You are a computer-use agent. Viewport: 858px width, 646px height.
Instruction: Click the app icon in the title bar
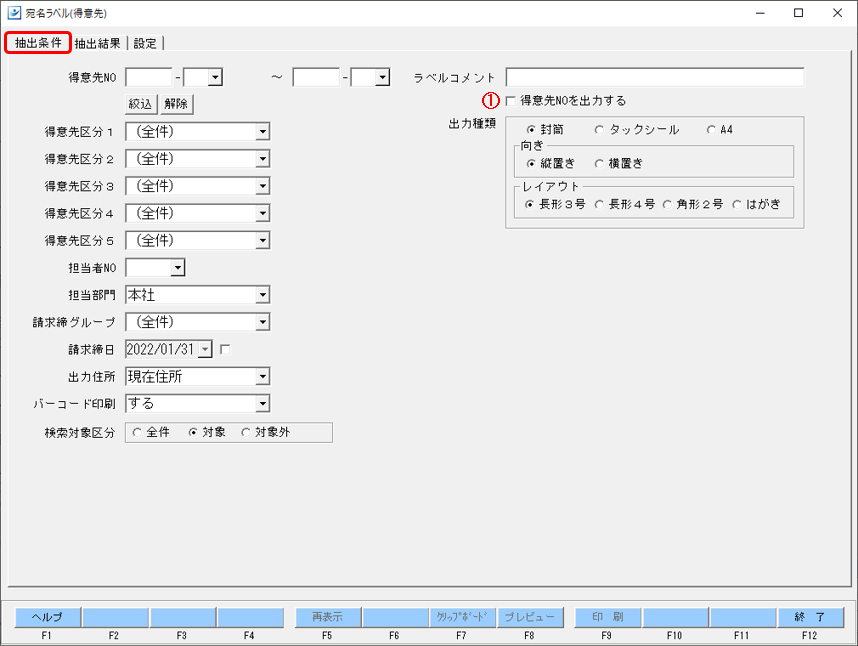(x=14, y=13)
